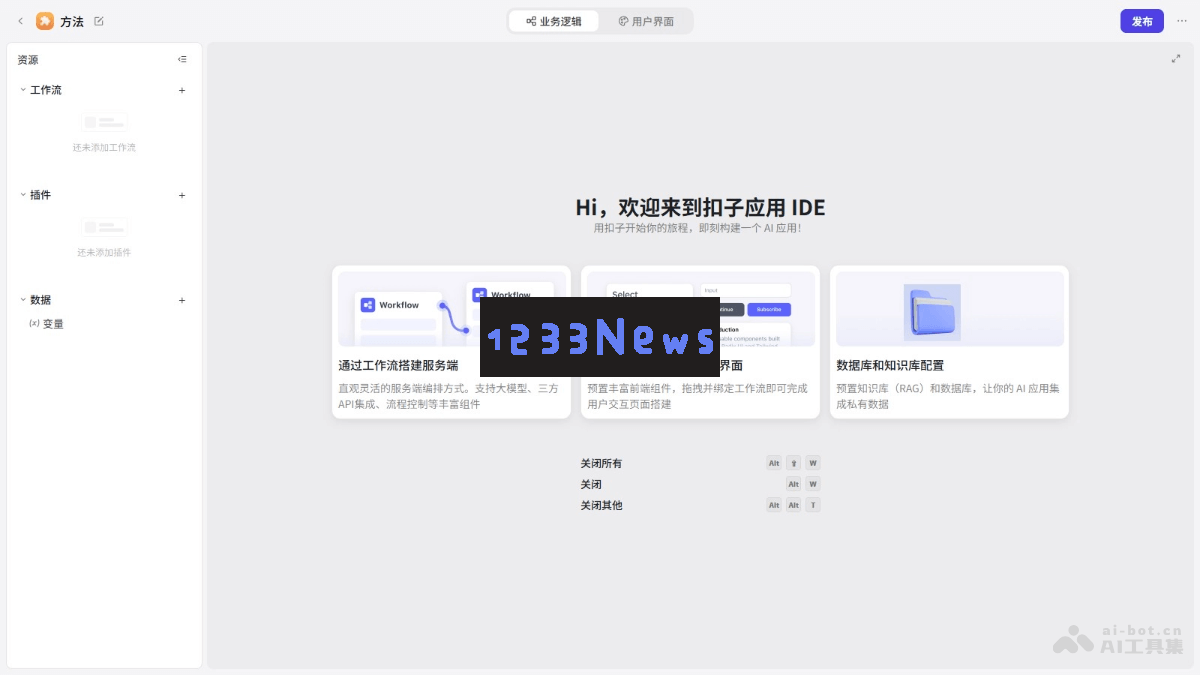The width and height of the screenshot is (1200, 675).
Task: Click the 还未添加工作流 placeholder text
Action: click(104, 148)
